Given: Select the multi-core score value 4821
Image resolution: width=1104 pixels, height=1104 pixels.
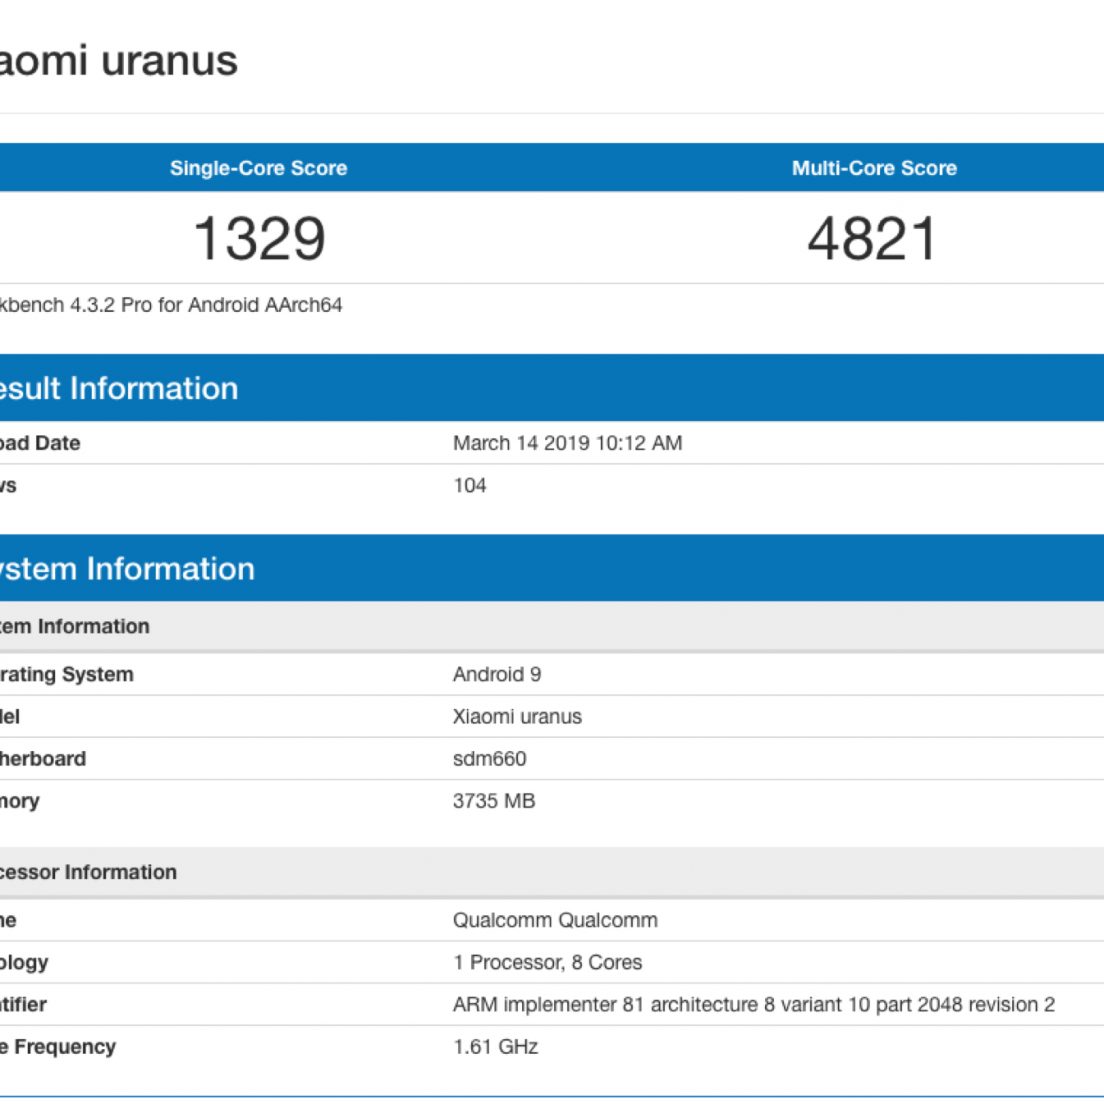Looking at the screenshot, I should click(873, 239).
